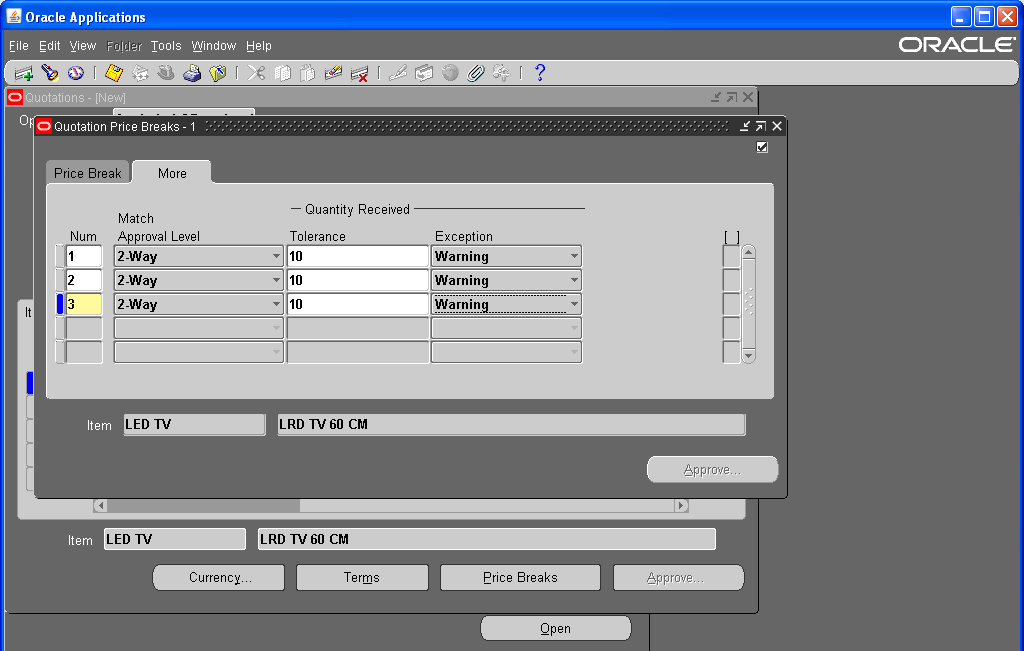Open the Tools menu
Image resolution: width=1024 pixels, height=651 pixels.
tap(166, 46)
